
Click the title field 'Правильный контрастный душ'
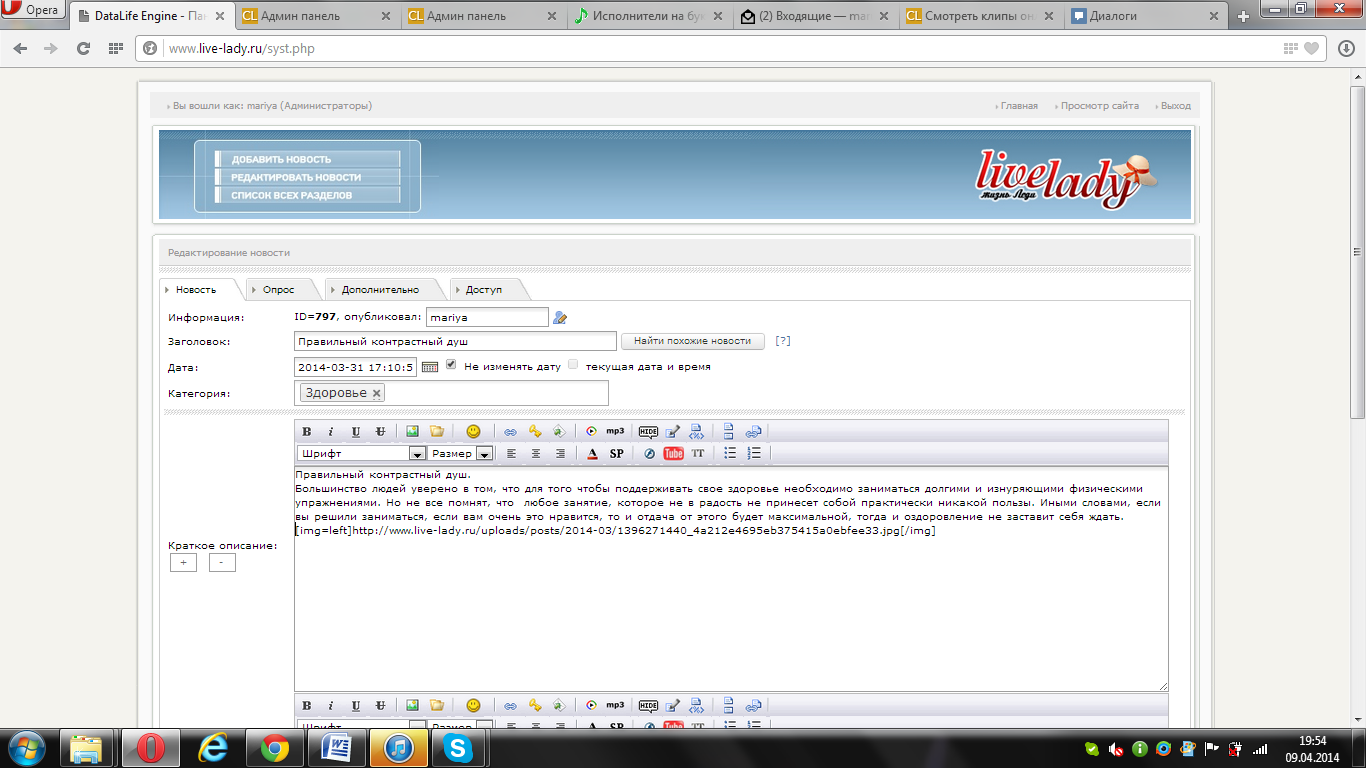point(455,341)
